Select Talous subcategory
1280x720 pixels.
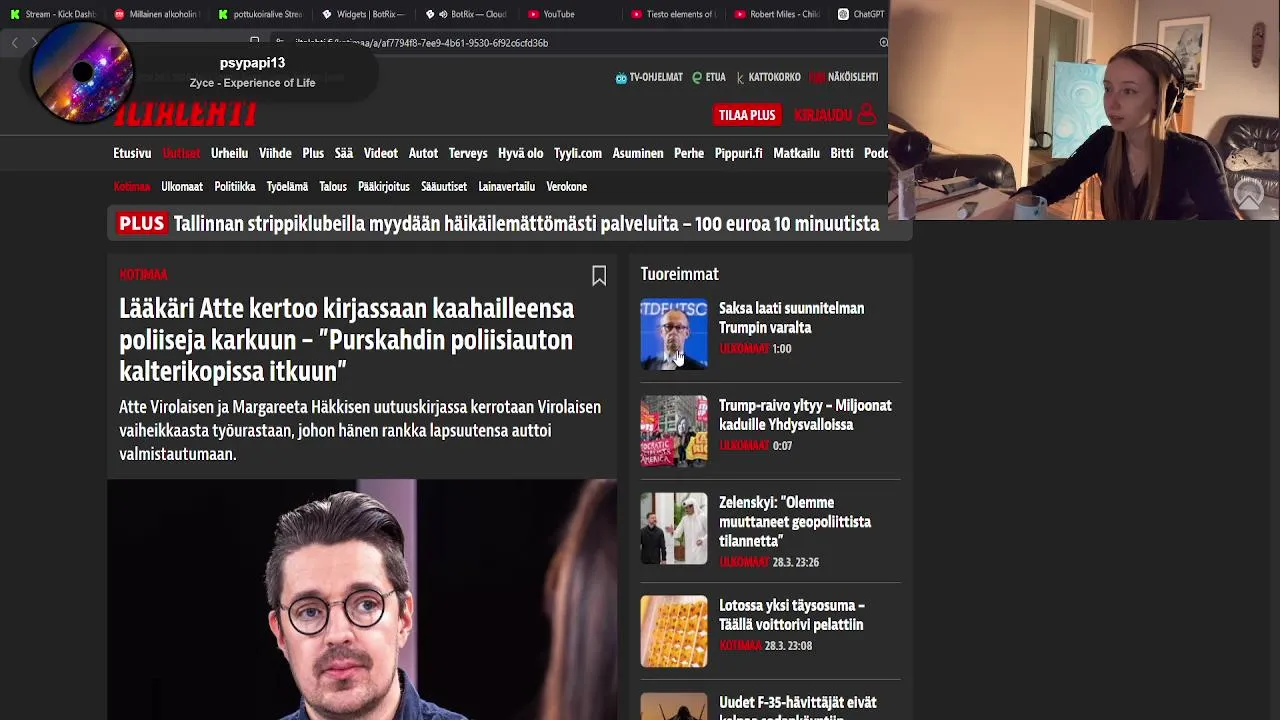[333, 187]
